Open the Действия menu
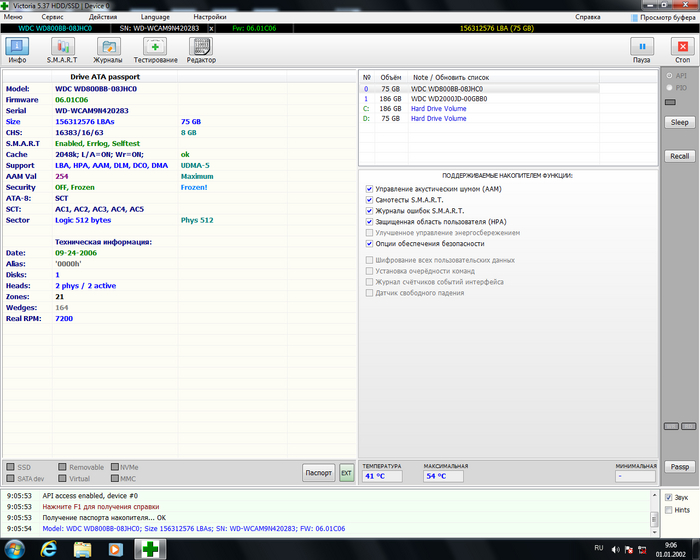The image size is (700, 560). pos(102,17)
